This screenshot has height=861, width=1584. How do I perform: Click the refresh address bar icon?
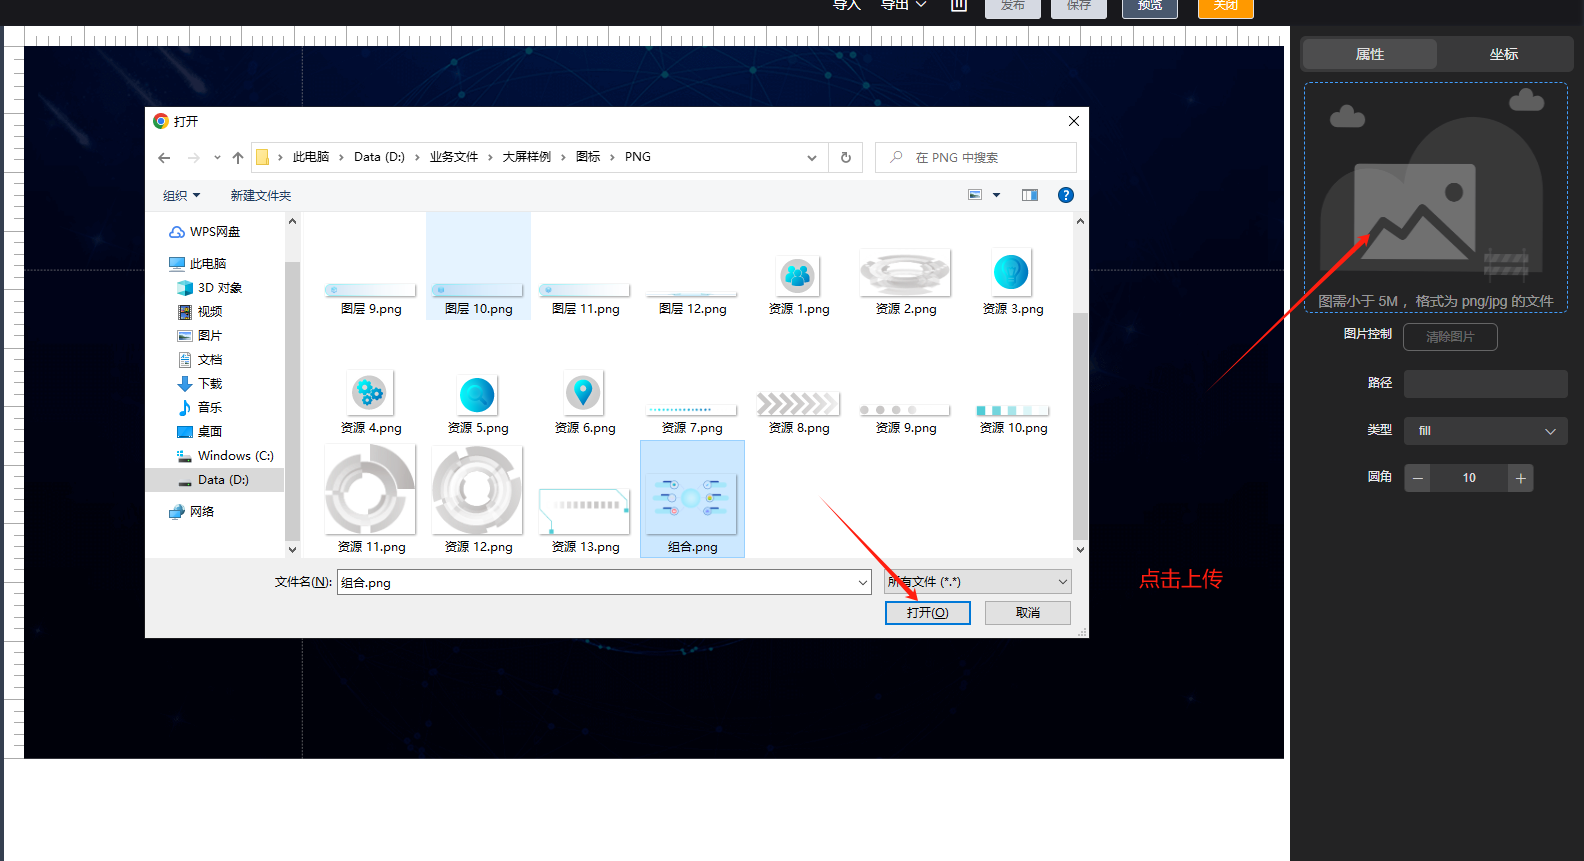pyautogui.click(x=846, y=158)
